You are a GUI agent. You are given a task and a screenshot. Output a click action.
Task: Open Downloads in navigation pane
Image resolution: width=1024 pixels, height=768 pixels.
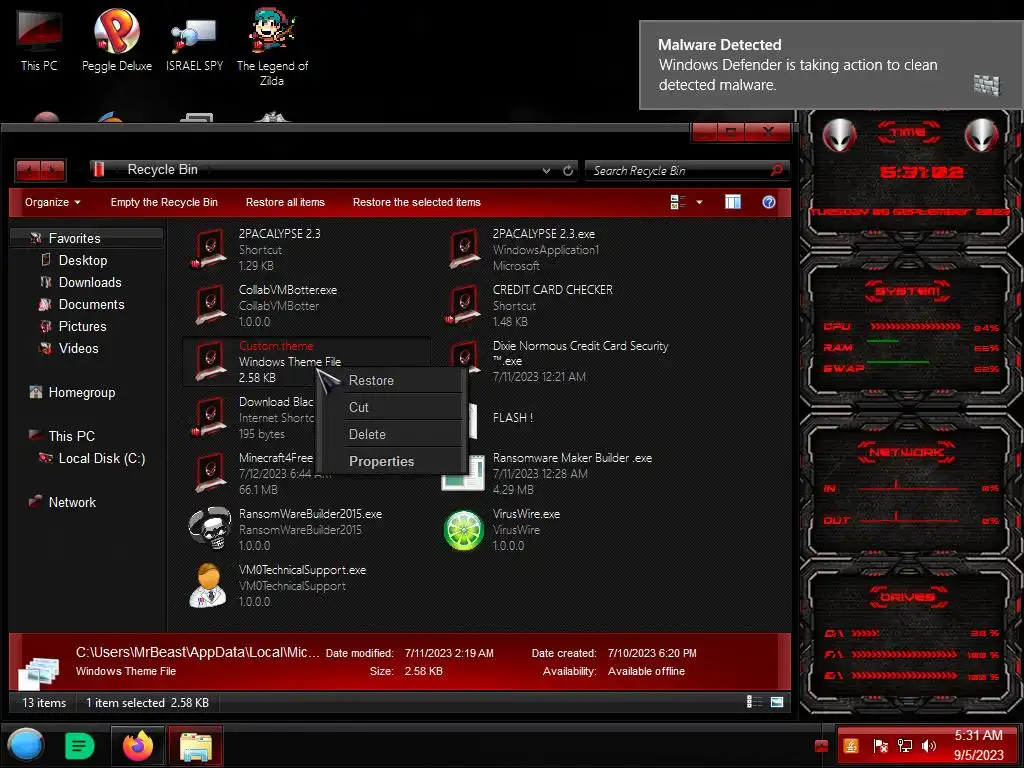pos(90,282)
